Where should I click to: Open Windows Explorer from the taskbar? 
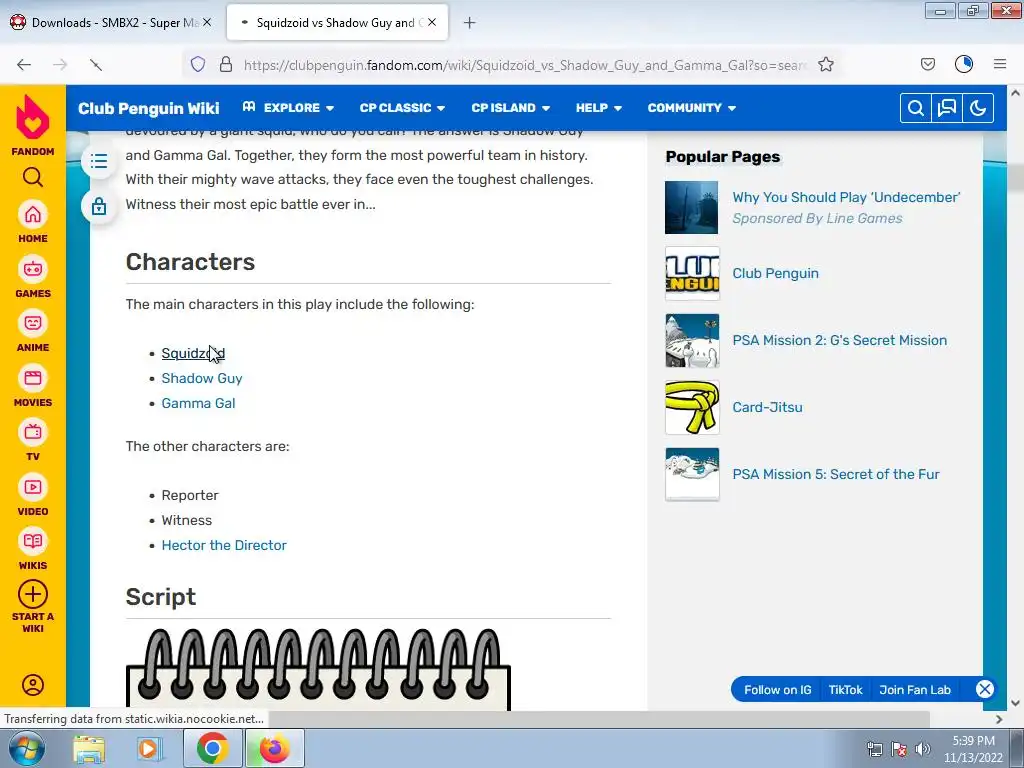(x=89, y=749)
